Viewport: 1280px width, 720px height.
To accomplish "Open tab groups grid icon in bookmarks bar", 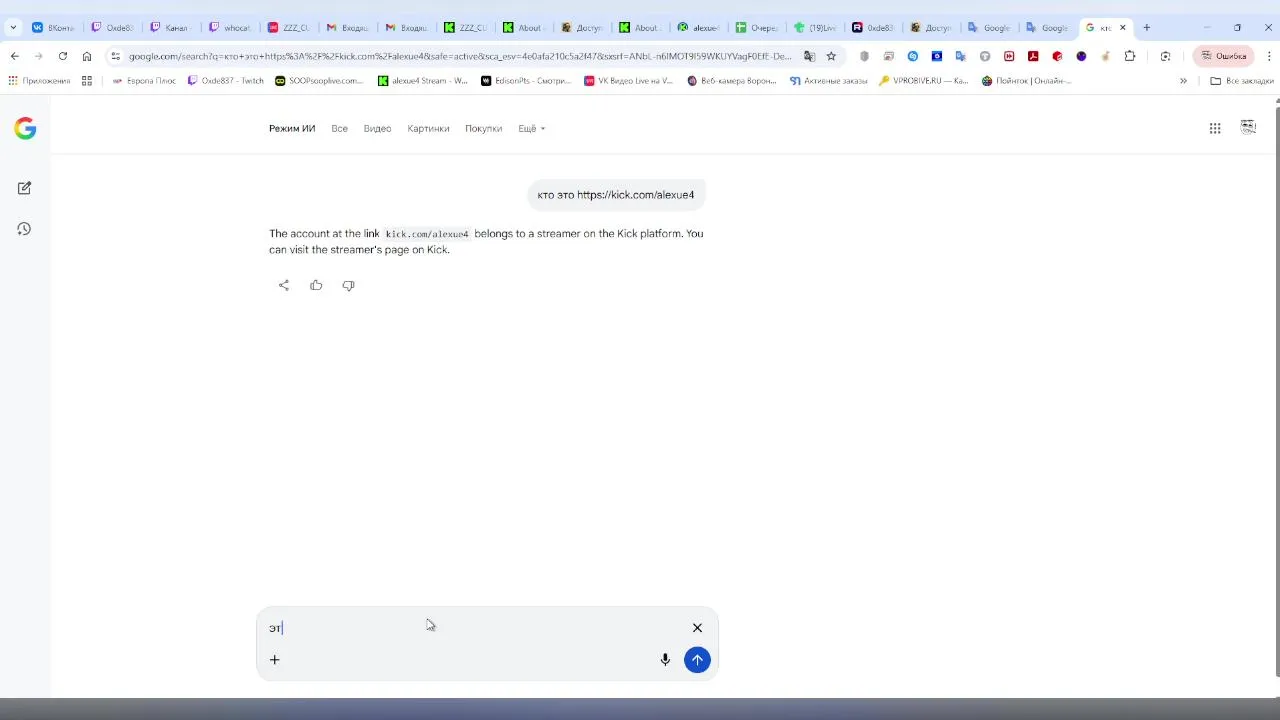I will (x=87, y=81).
